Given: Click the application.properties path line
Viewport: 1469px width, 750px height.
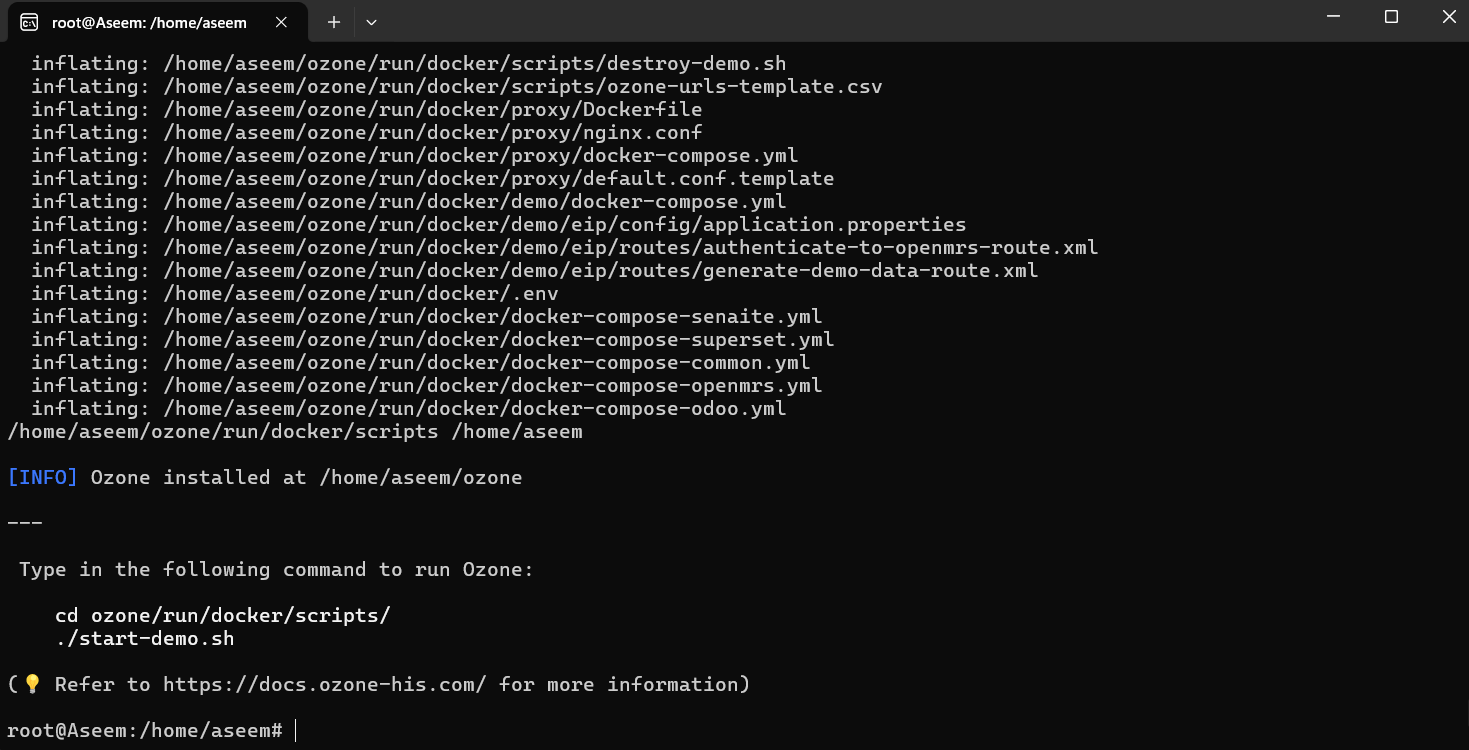Looking at the screenshot, I should 499,225.
